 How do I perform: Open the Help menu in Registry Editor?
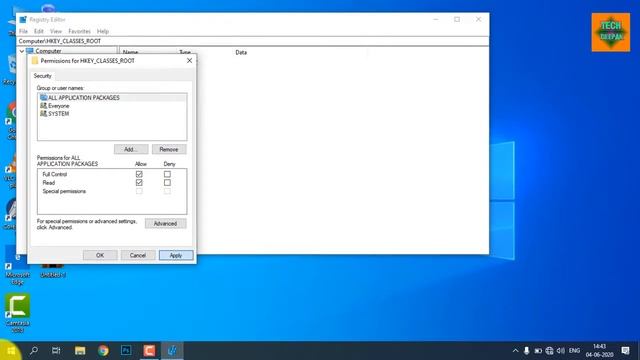click(103, 31)
